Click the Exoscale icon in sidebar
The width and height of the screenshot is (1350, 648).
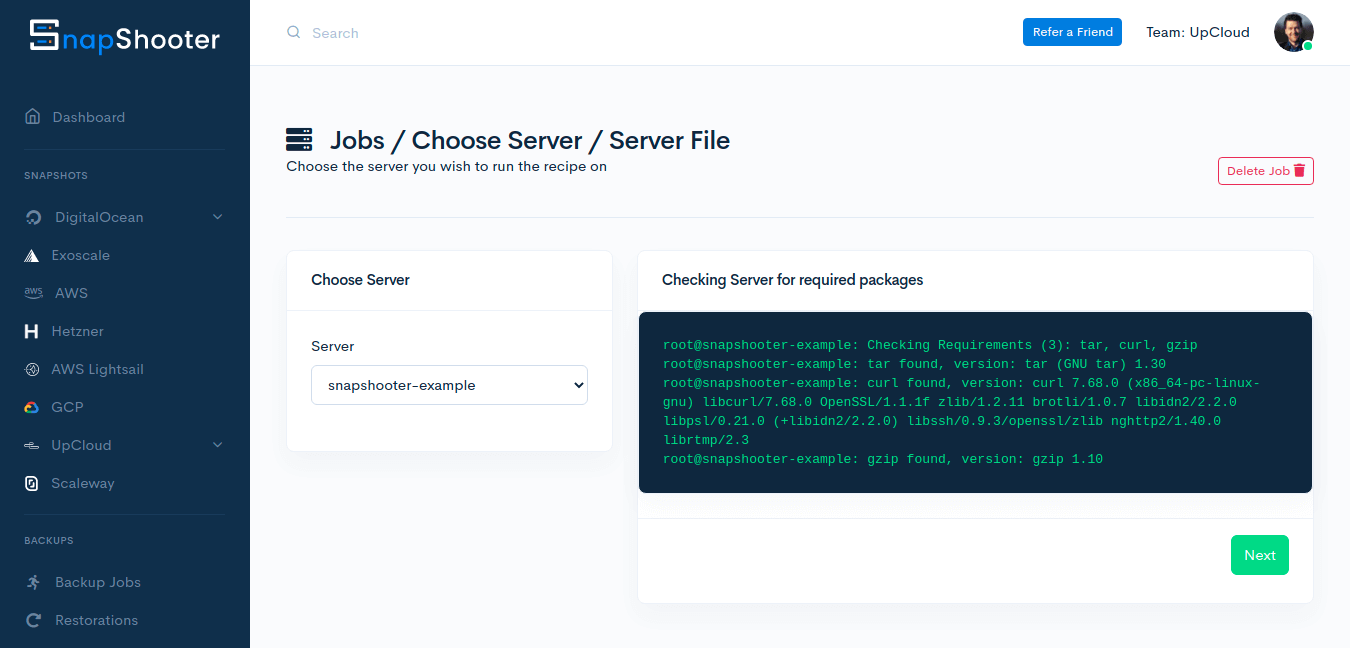tap(32, 256)
